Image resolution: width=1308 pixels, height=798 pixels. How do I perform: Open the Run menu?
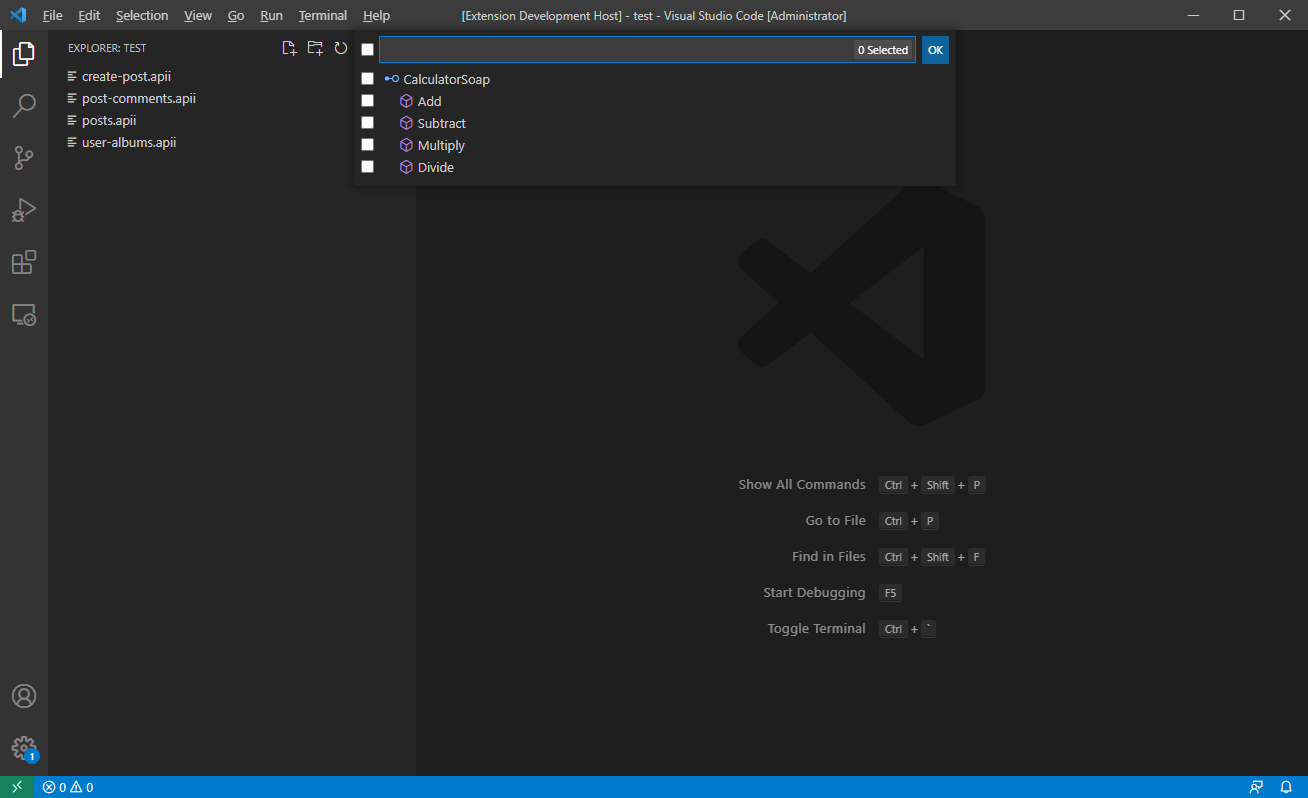click(271, 15)
